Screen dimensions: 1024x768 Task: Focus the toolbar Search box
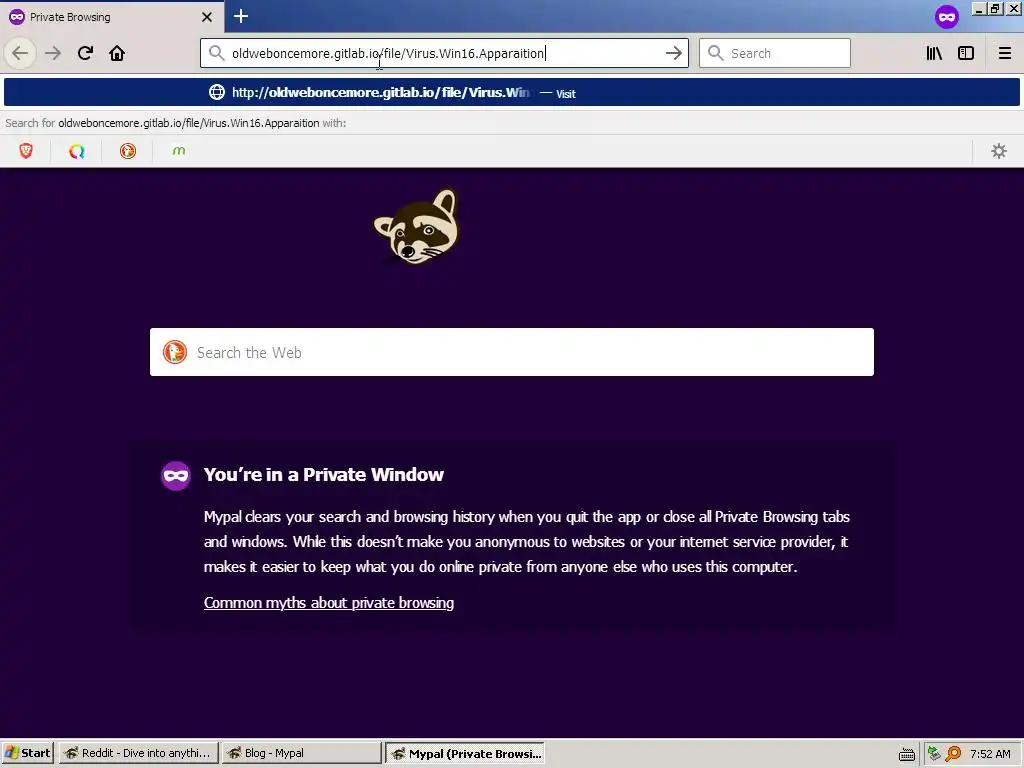coord(775,53)
